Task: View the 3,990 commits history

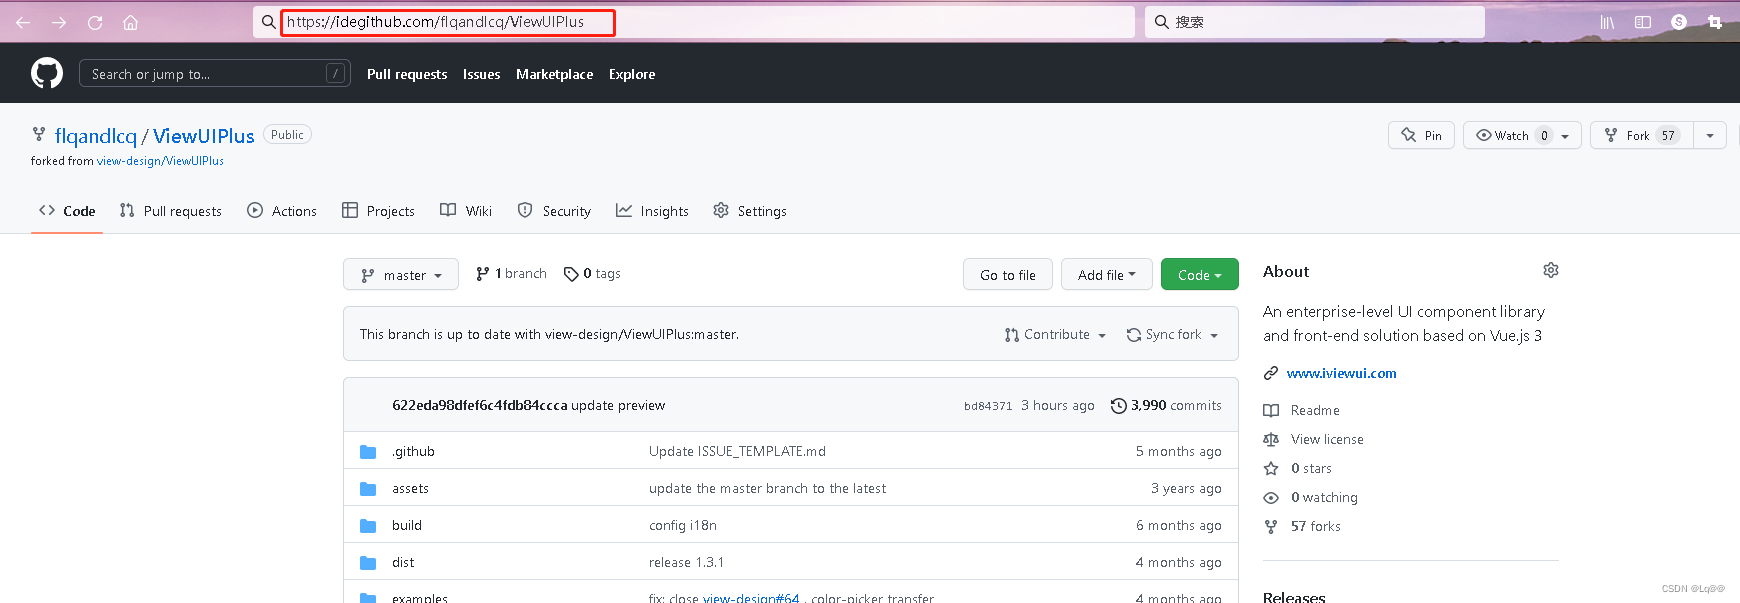Action: pyautogui.click(x=1166, y=405)
